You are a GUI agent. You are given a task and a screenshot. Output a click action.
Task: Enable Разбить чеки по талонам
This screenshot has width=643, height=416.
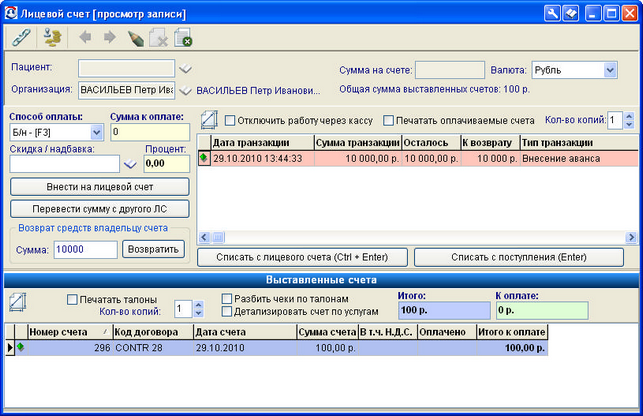coord(226,298)
